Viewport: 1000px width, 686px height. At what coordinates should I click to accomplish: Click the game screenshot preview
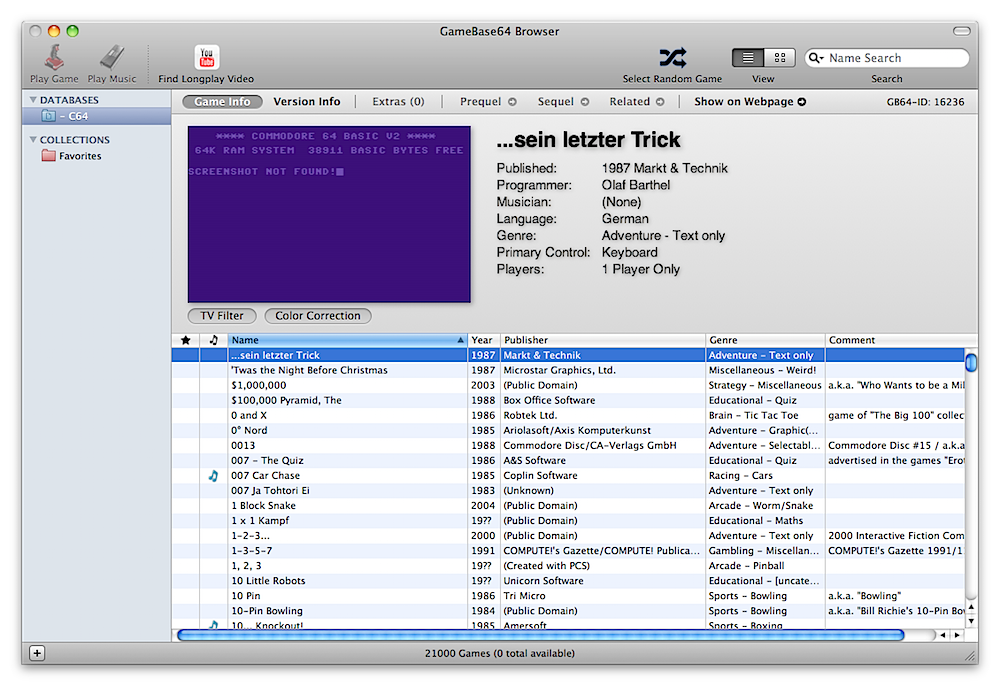[x=329, y=214]
